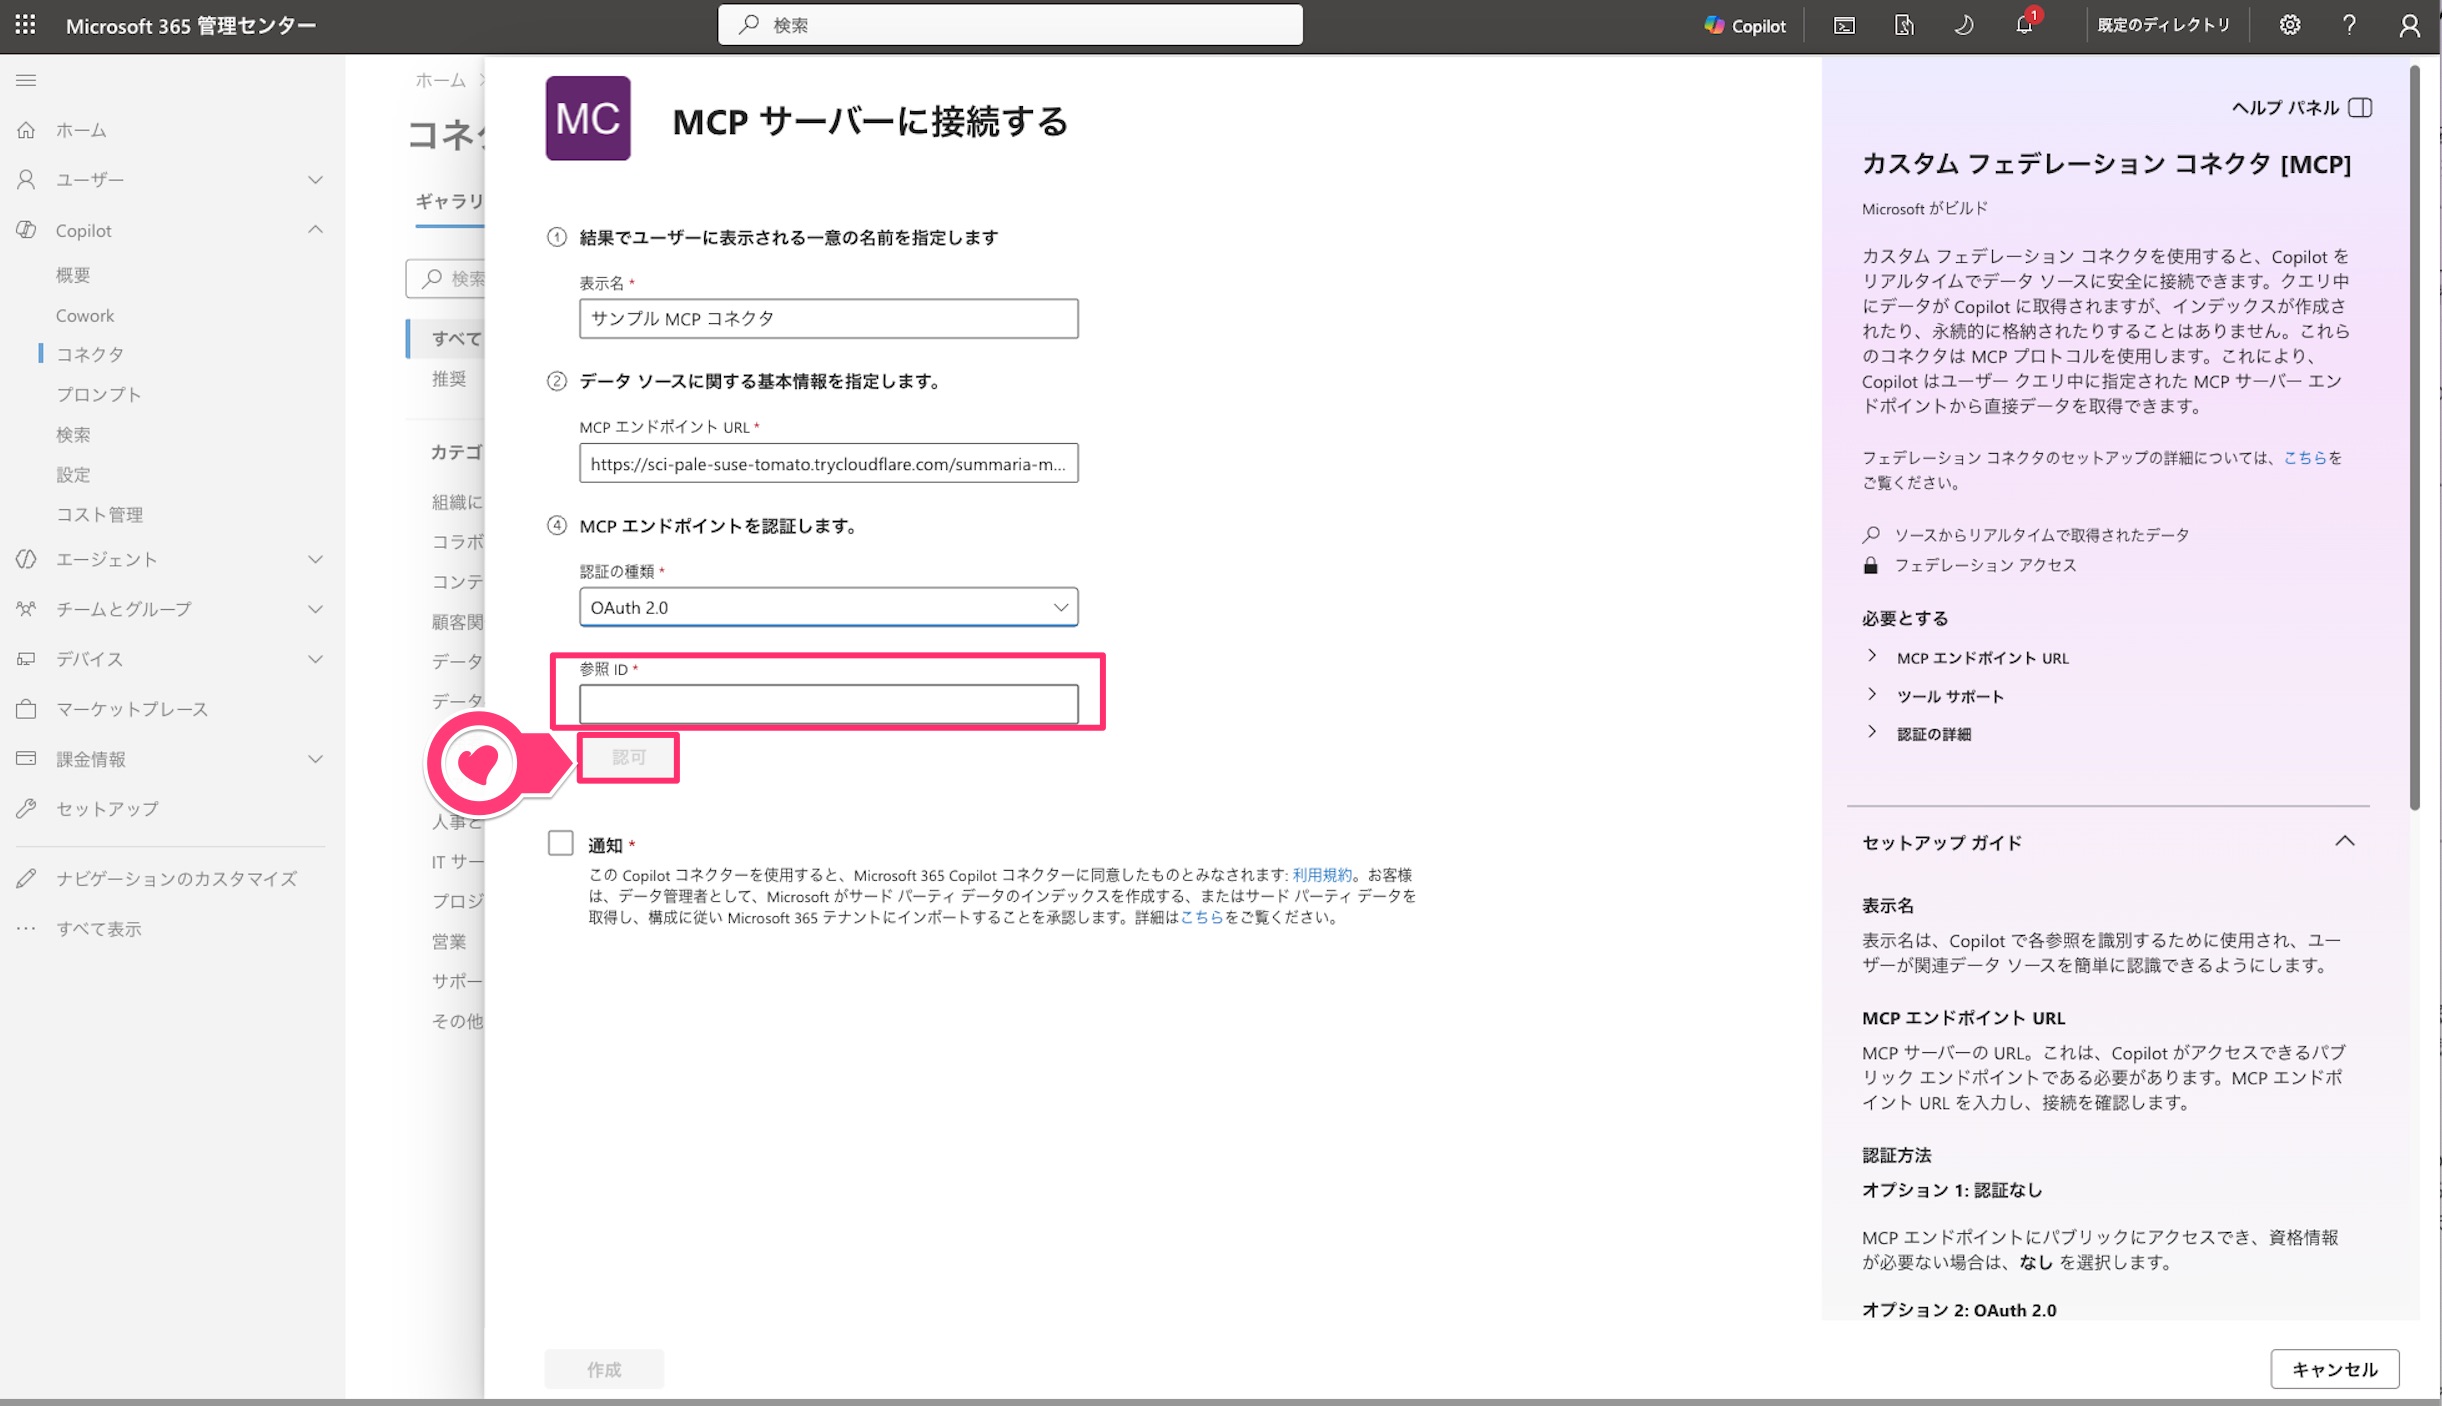The width and height of the screenshot is (2442, 1406).
Task: Click the ホーム breadcrumb link
Action: [441, 80]
